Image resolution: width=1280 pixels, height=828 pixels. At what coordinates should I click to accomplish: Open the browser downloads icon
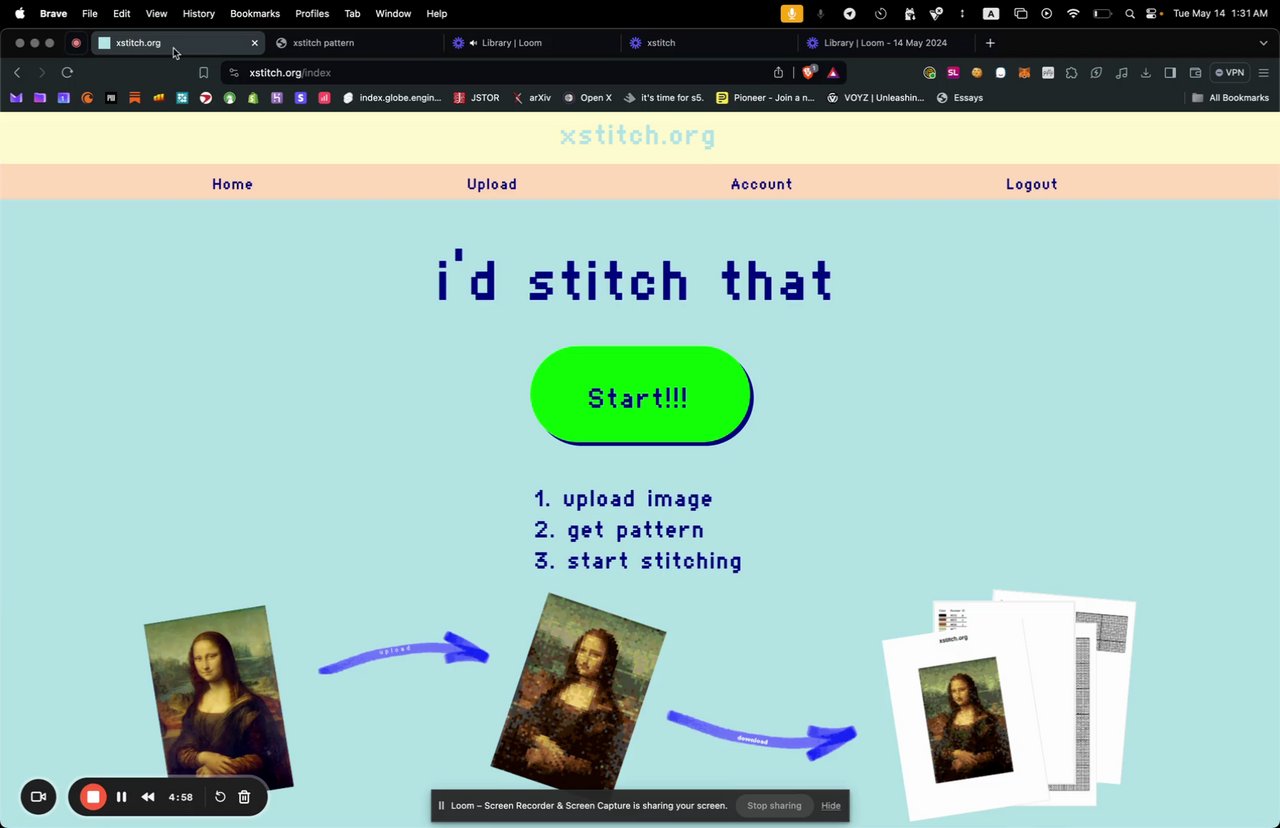(x=1145, y=72)
